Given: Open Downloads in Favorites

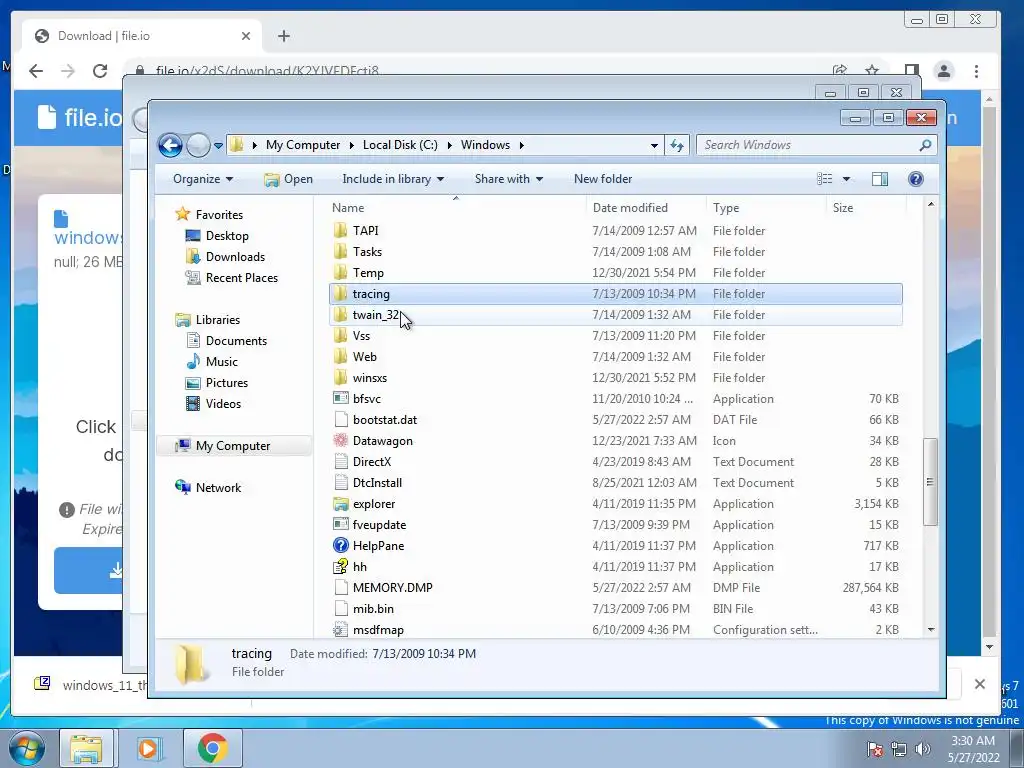Looking at the screenshot, I should point(235,257).
